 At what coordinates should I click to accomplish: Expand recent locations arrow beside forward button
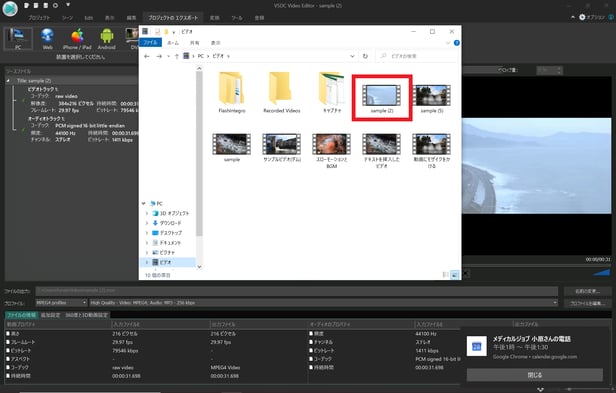pyautogui.click(x=169, y=56)
